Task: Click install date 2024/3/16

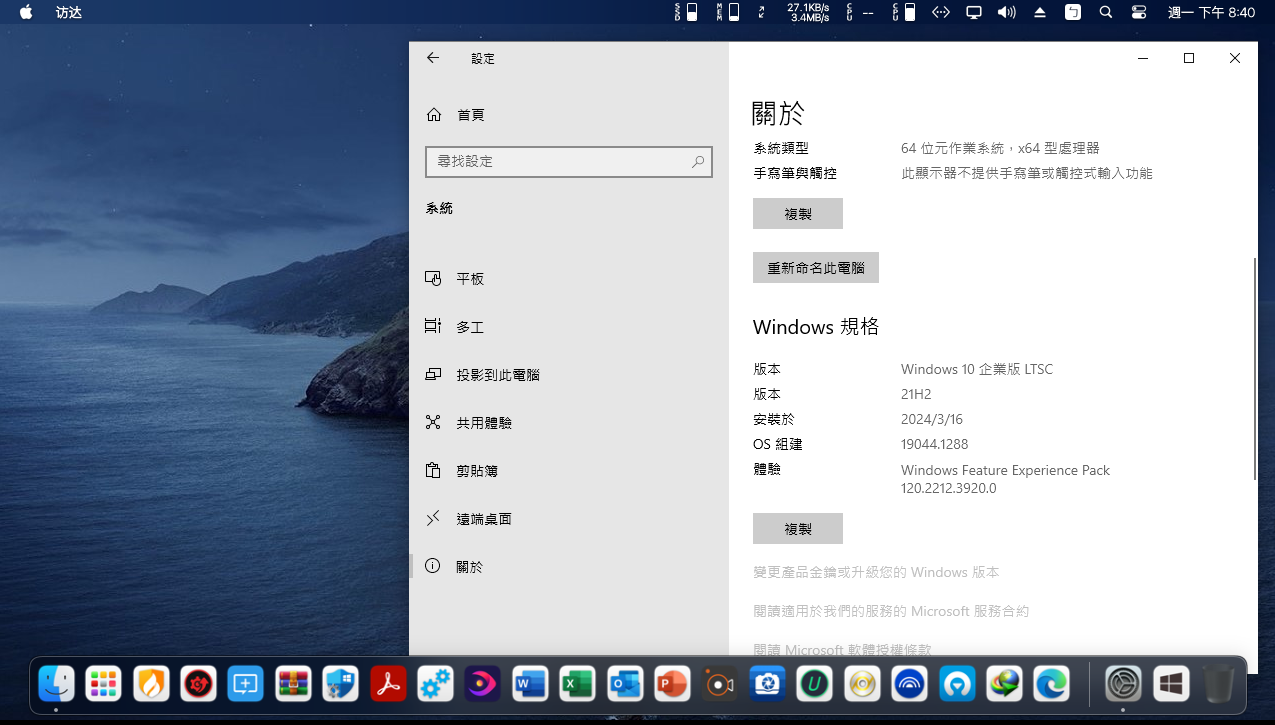Action: point(932,419)
